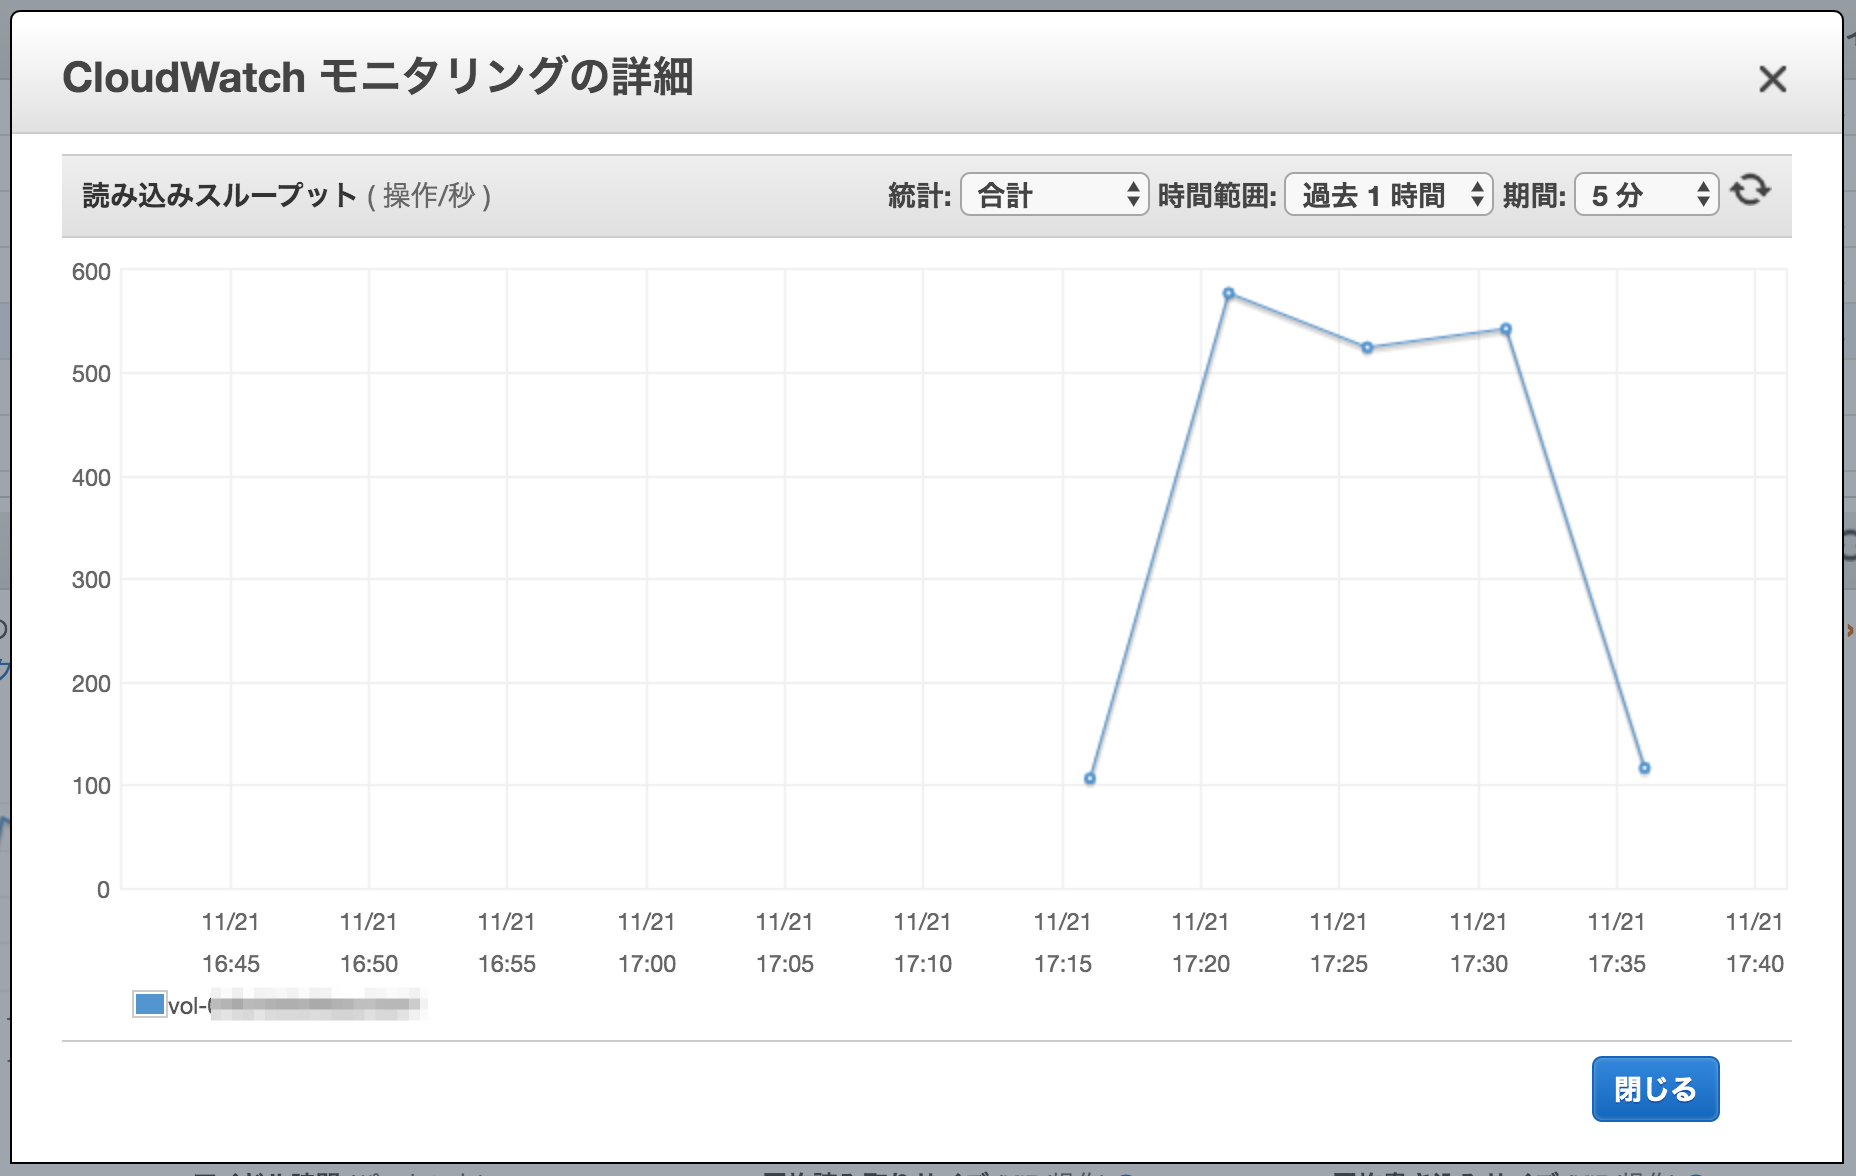
Task: Click the 600 y-axis value
Action: (91, 272)
